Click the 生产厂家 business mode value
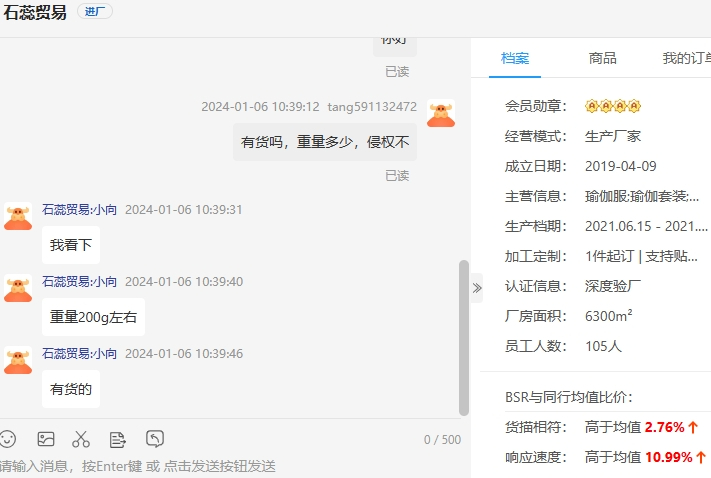This screenshot has height=478, width=711. 613,136
